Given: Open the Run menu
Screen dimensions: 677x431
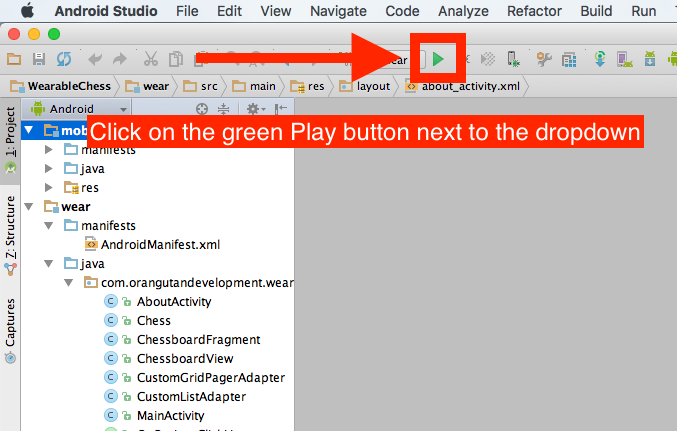Looking at the screenshot, I should tap(644, 11).
